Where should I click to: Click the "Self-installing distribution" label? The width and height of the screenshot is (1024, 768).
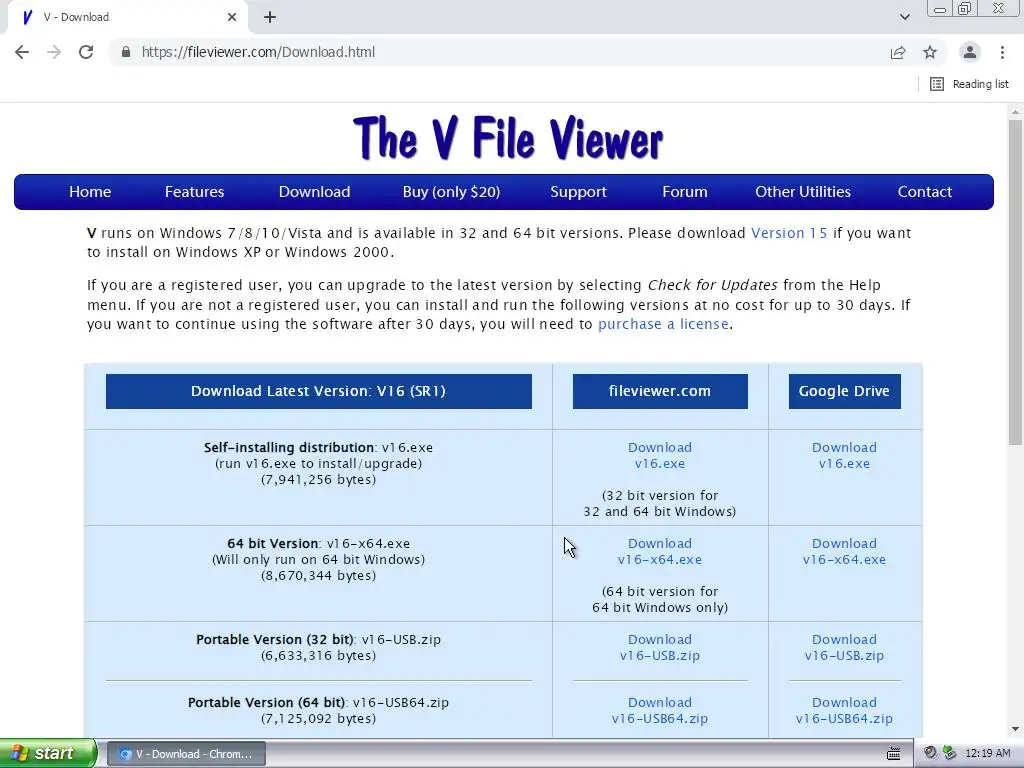point(289,448)
